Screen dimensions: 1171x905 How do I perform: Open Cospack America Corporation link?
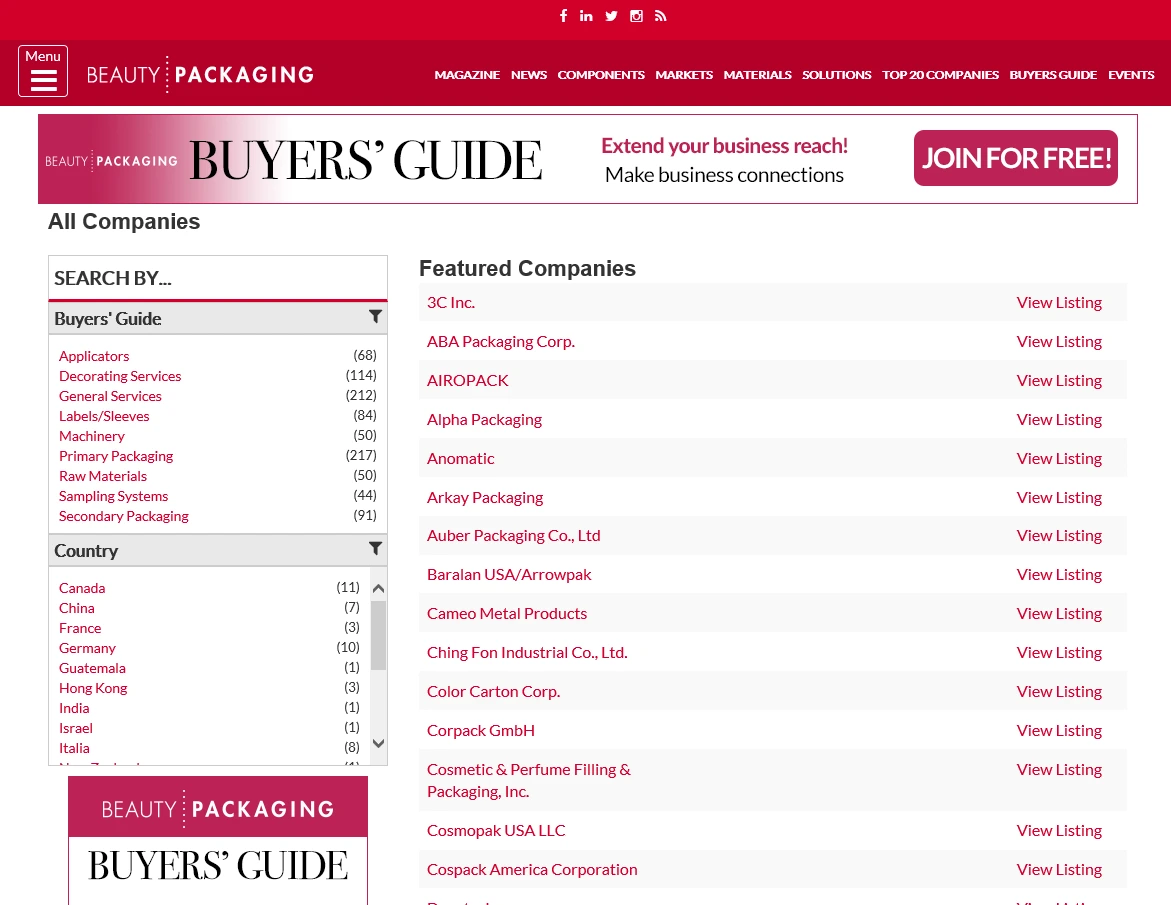tap(532, 870)
